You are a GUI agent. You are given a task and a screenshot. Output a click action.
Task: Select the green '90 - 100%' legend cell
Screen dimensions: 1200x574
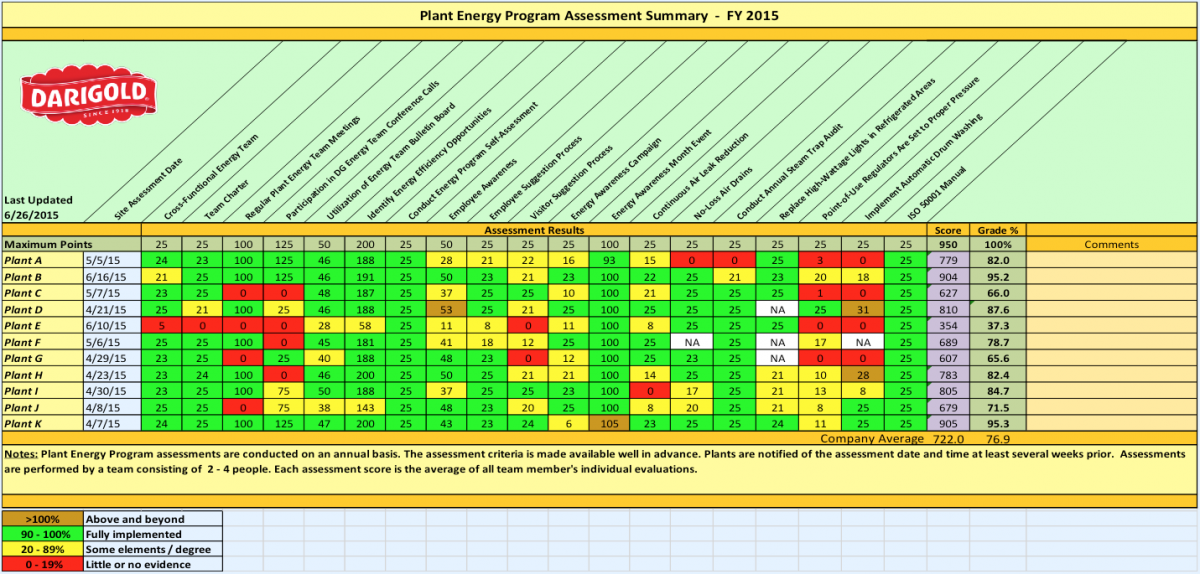coord(43,533)
